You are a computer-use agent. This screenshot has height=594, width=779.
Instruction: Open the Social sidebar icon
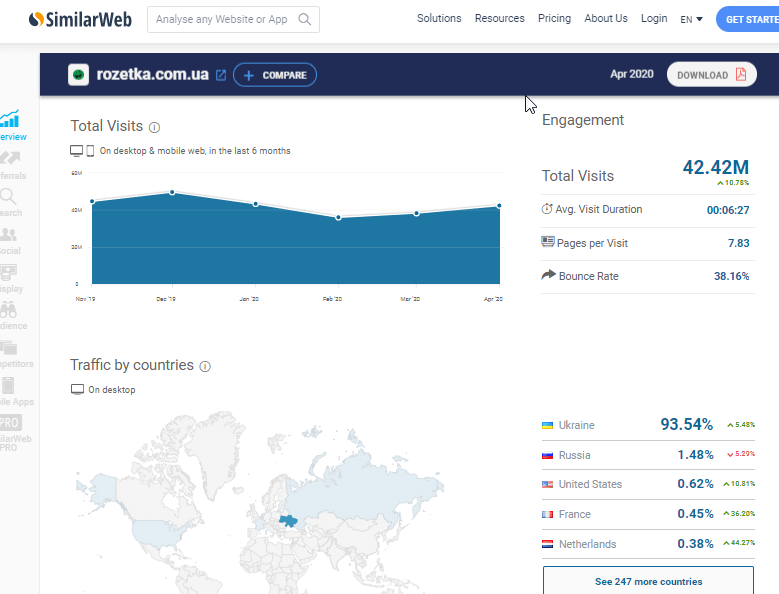[x=9, y=240]
